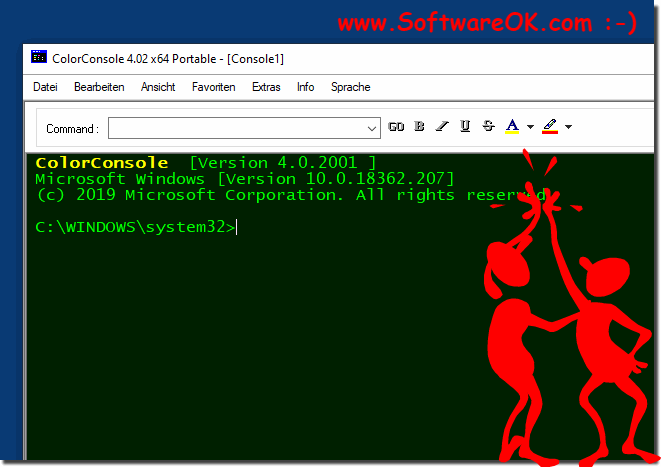
Task: Click the C:\WINDOWS\system32> prompt line
Action: (x=136, y=227)
